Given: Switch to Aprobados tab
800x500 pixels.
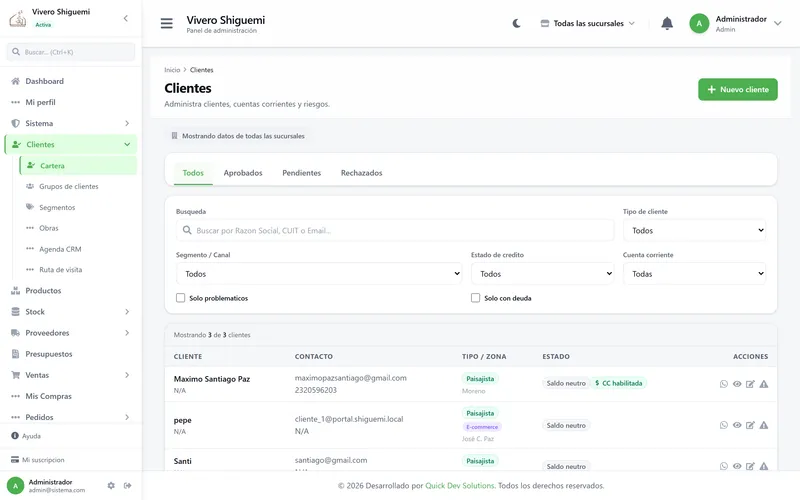Looking at the screenshot, I should click(x=243, y=173).
